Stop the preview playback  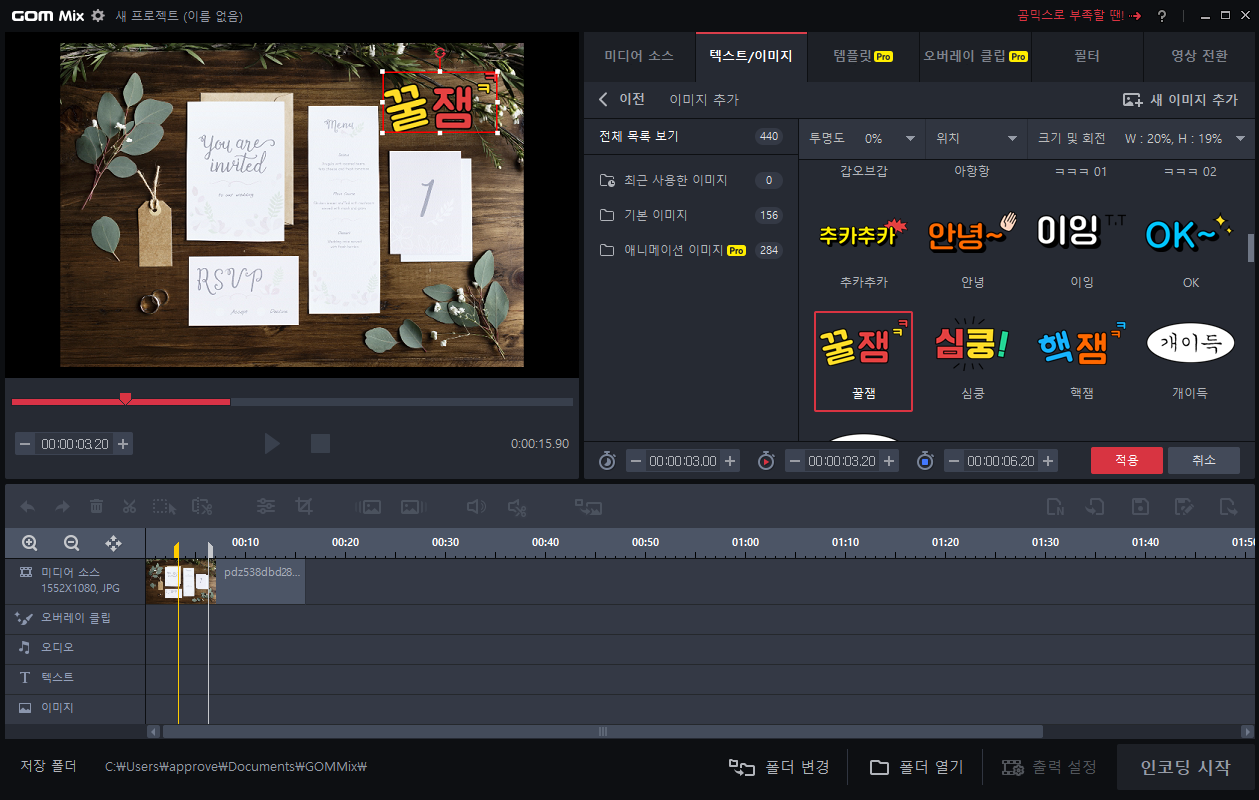click(320, 443)
